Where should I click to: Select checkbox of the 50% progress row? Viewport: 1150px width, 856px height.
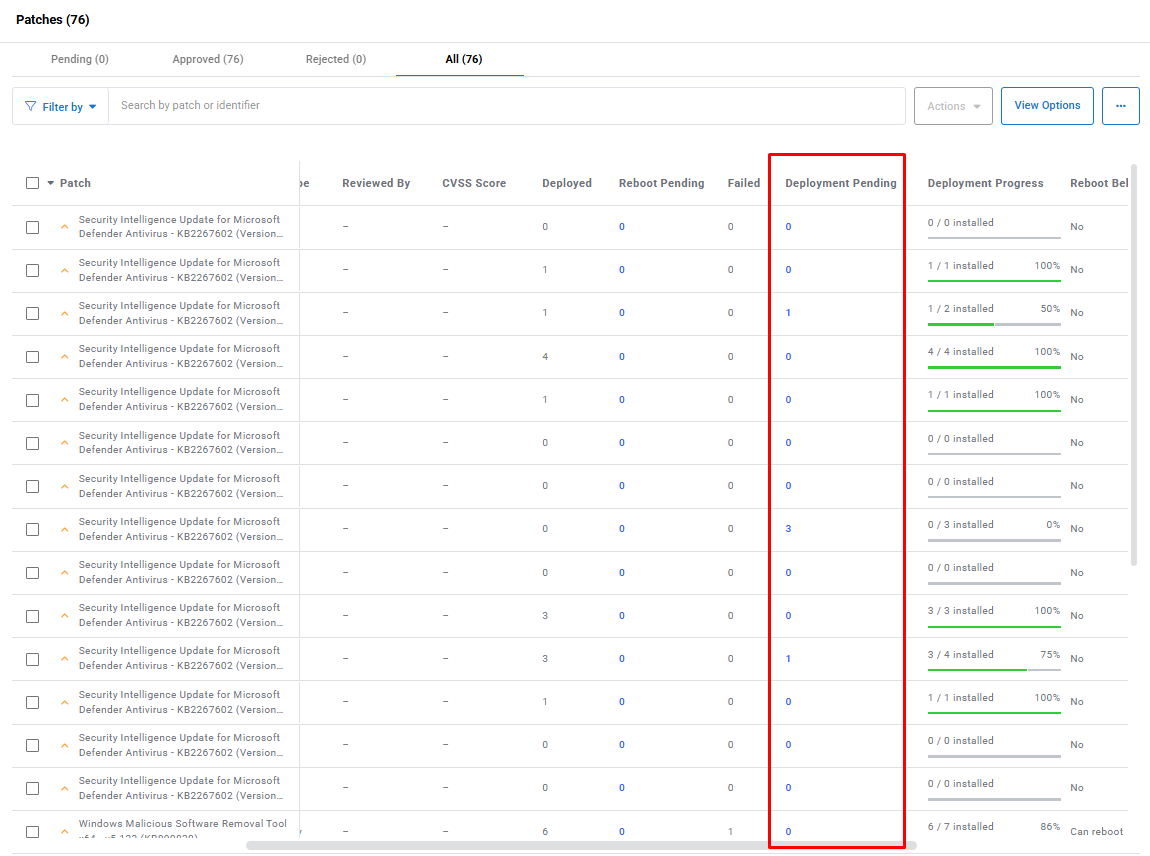tap(33, 313)
